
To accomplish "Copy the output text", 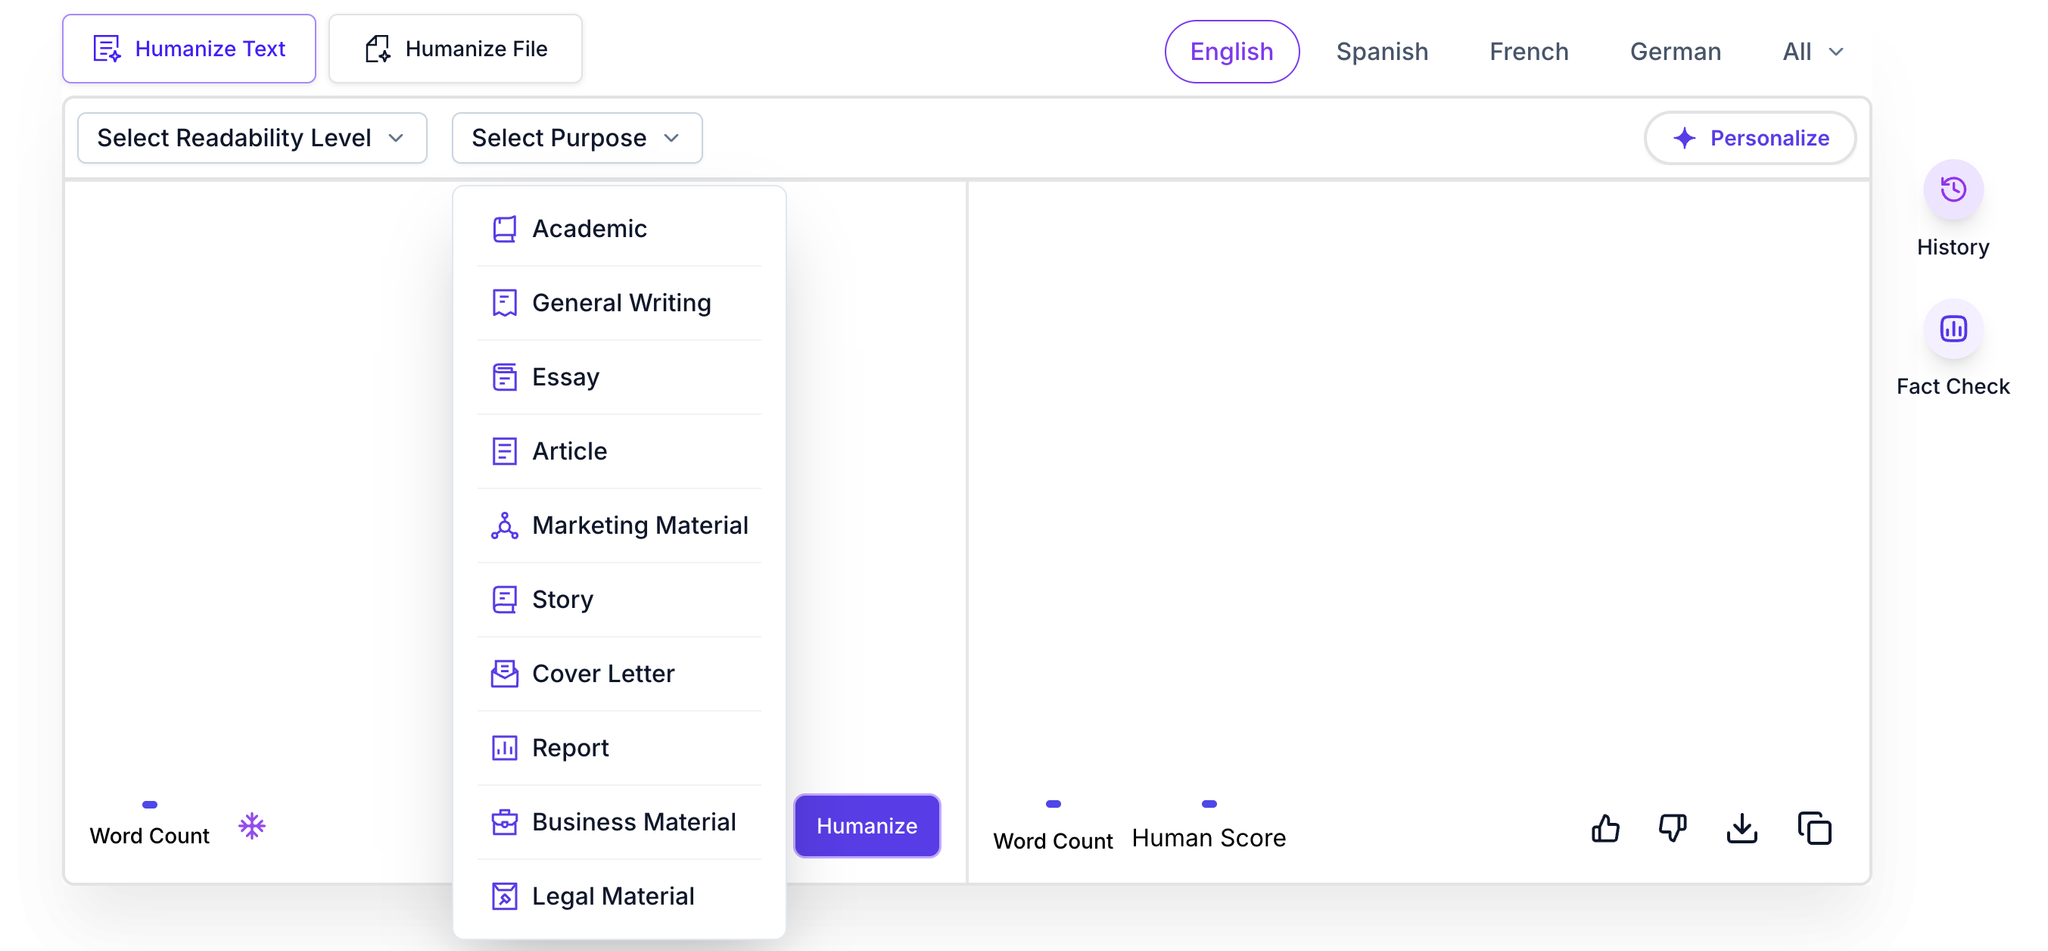I will [x=1814, y=828].
